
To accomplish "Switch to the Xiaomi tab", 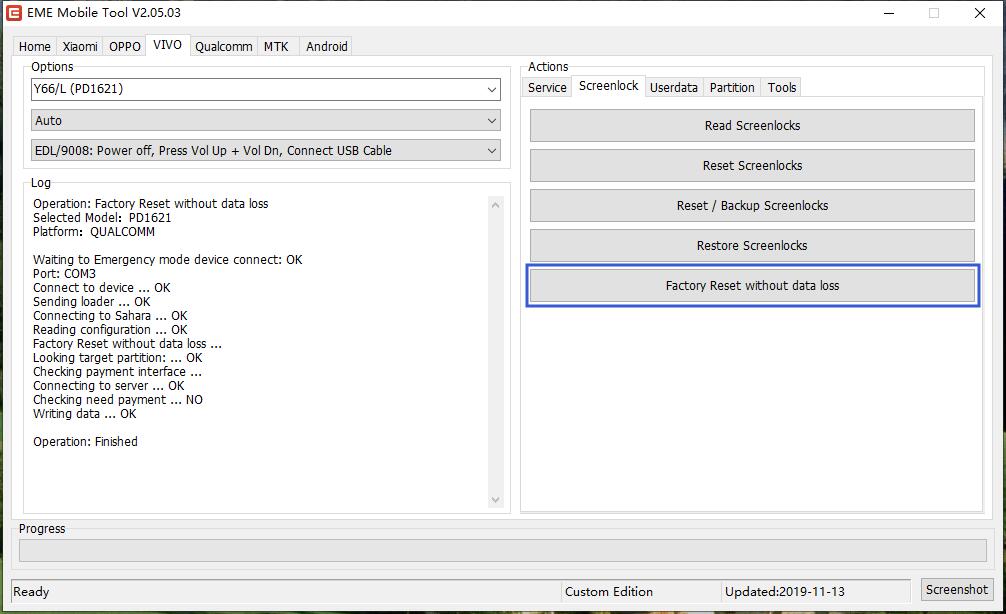I will point(80,47).
